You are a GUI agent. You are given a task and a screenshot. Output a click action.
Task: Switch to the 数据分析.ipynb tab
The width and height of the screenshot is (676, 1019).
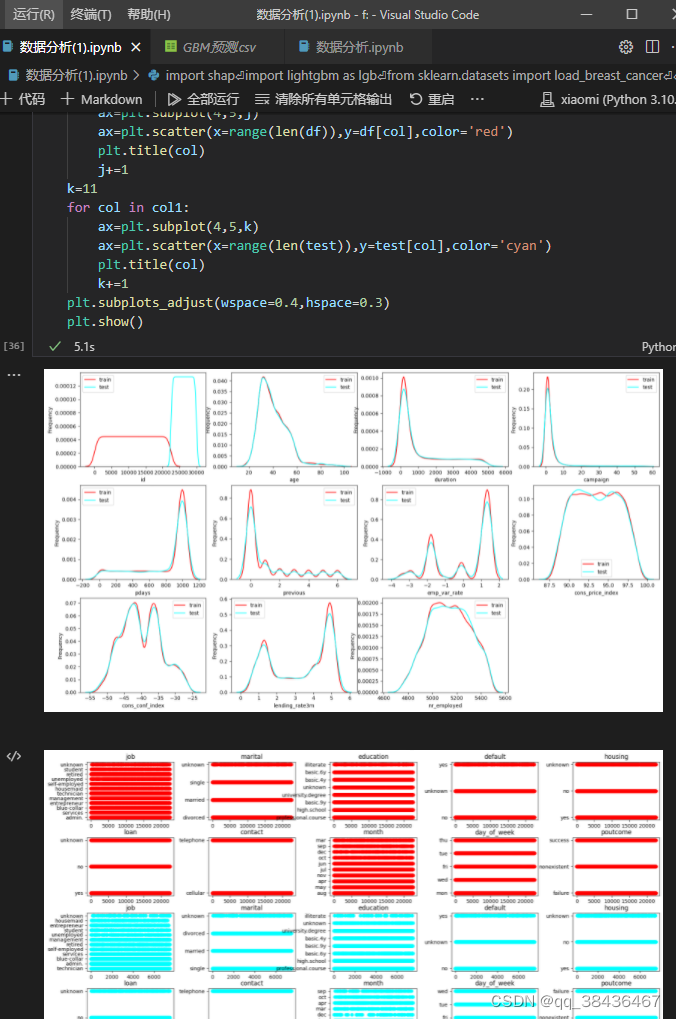tap(359, 47)
